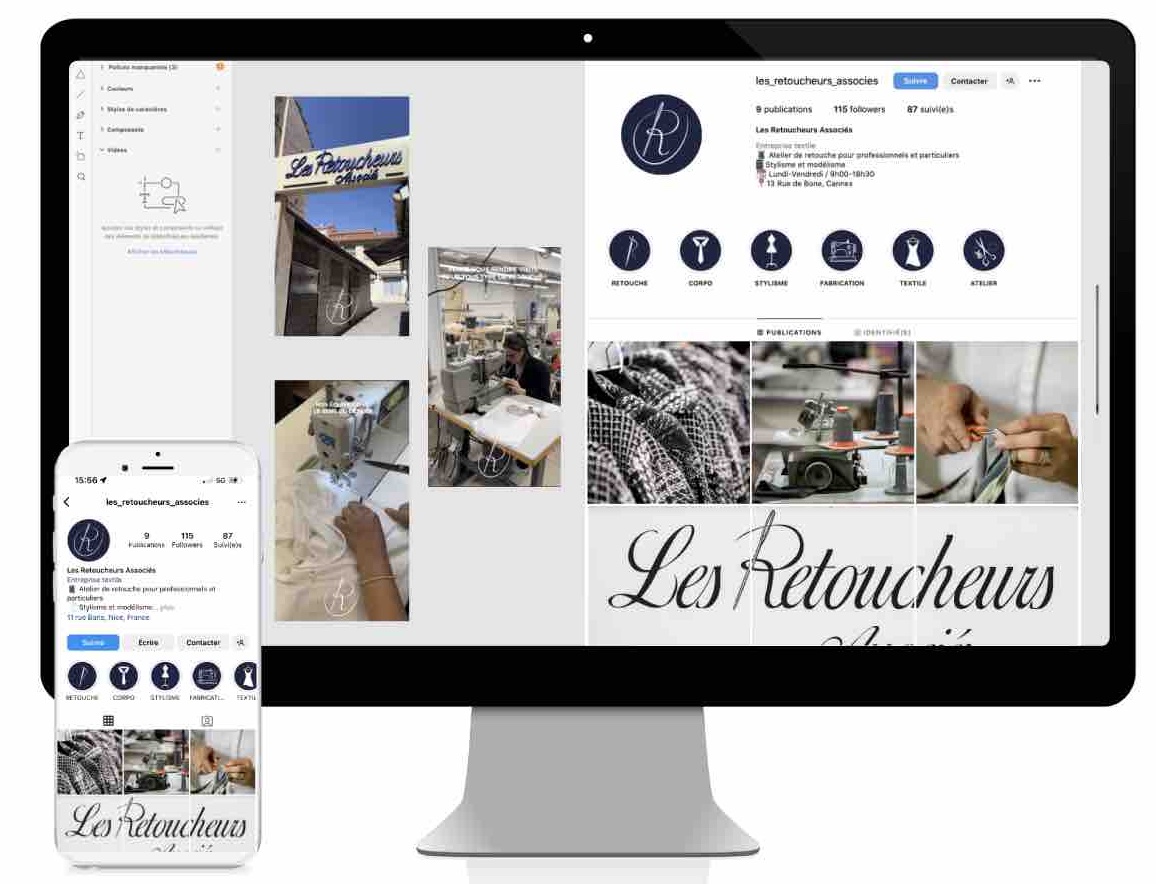The width and height of the screenshot is (1156, 884).
Task: Switch to the PUBLICATIONS tab
Action: [x=790, y=332]
